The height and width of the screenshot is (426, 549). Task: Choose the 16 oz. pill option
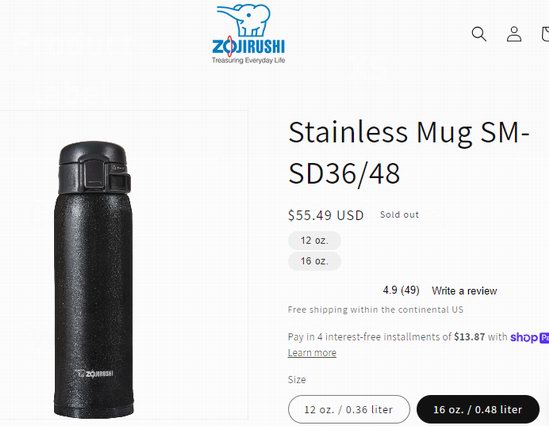tap(314, 261)
